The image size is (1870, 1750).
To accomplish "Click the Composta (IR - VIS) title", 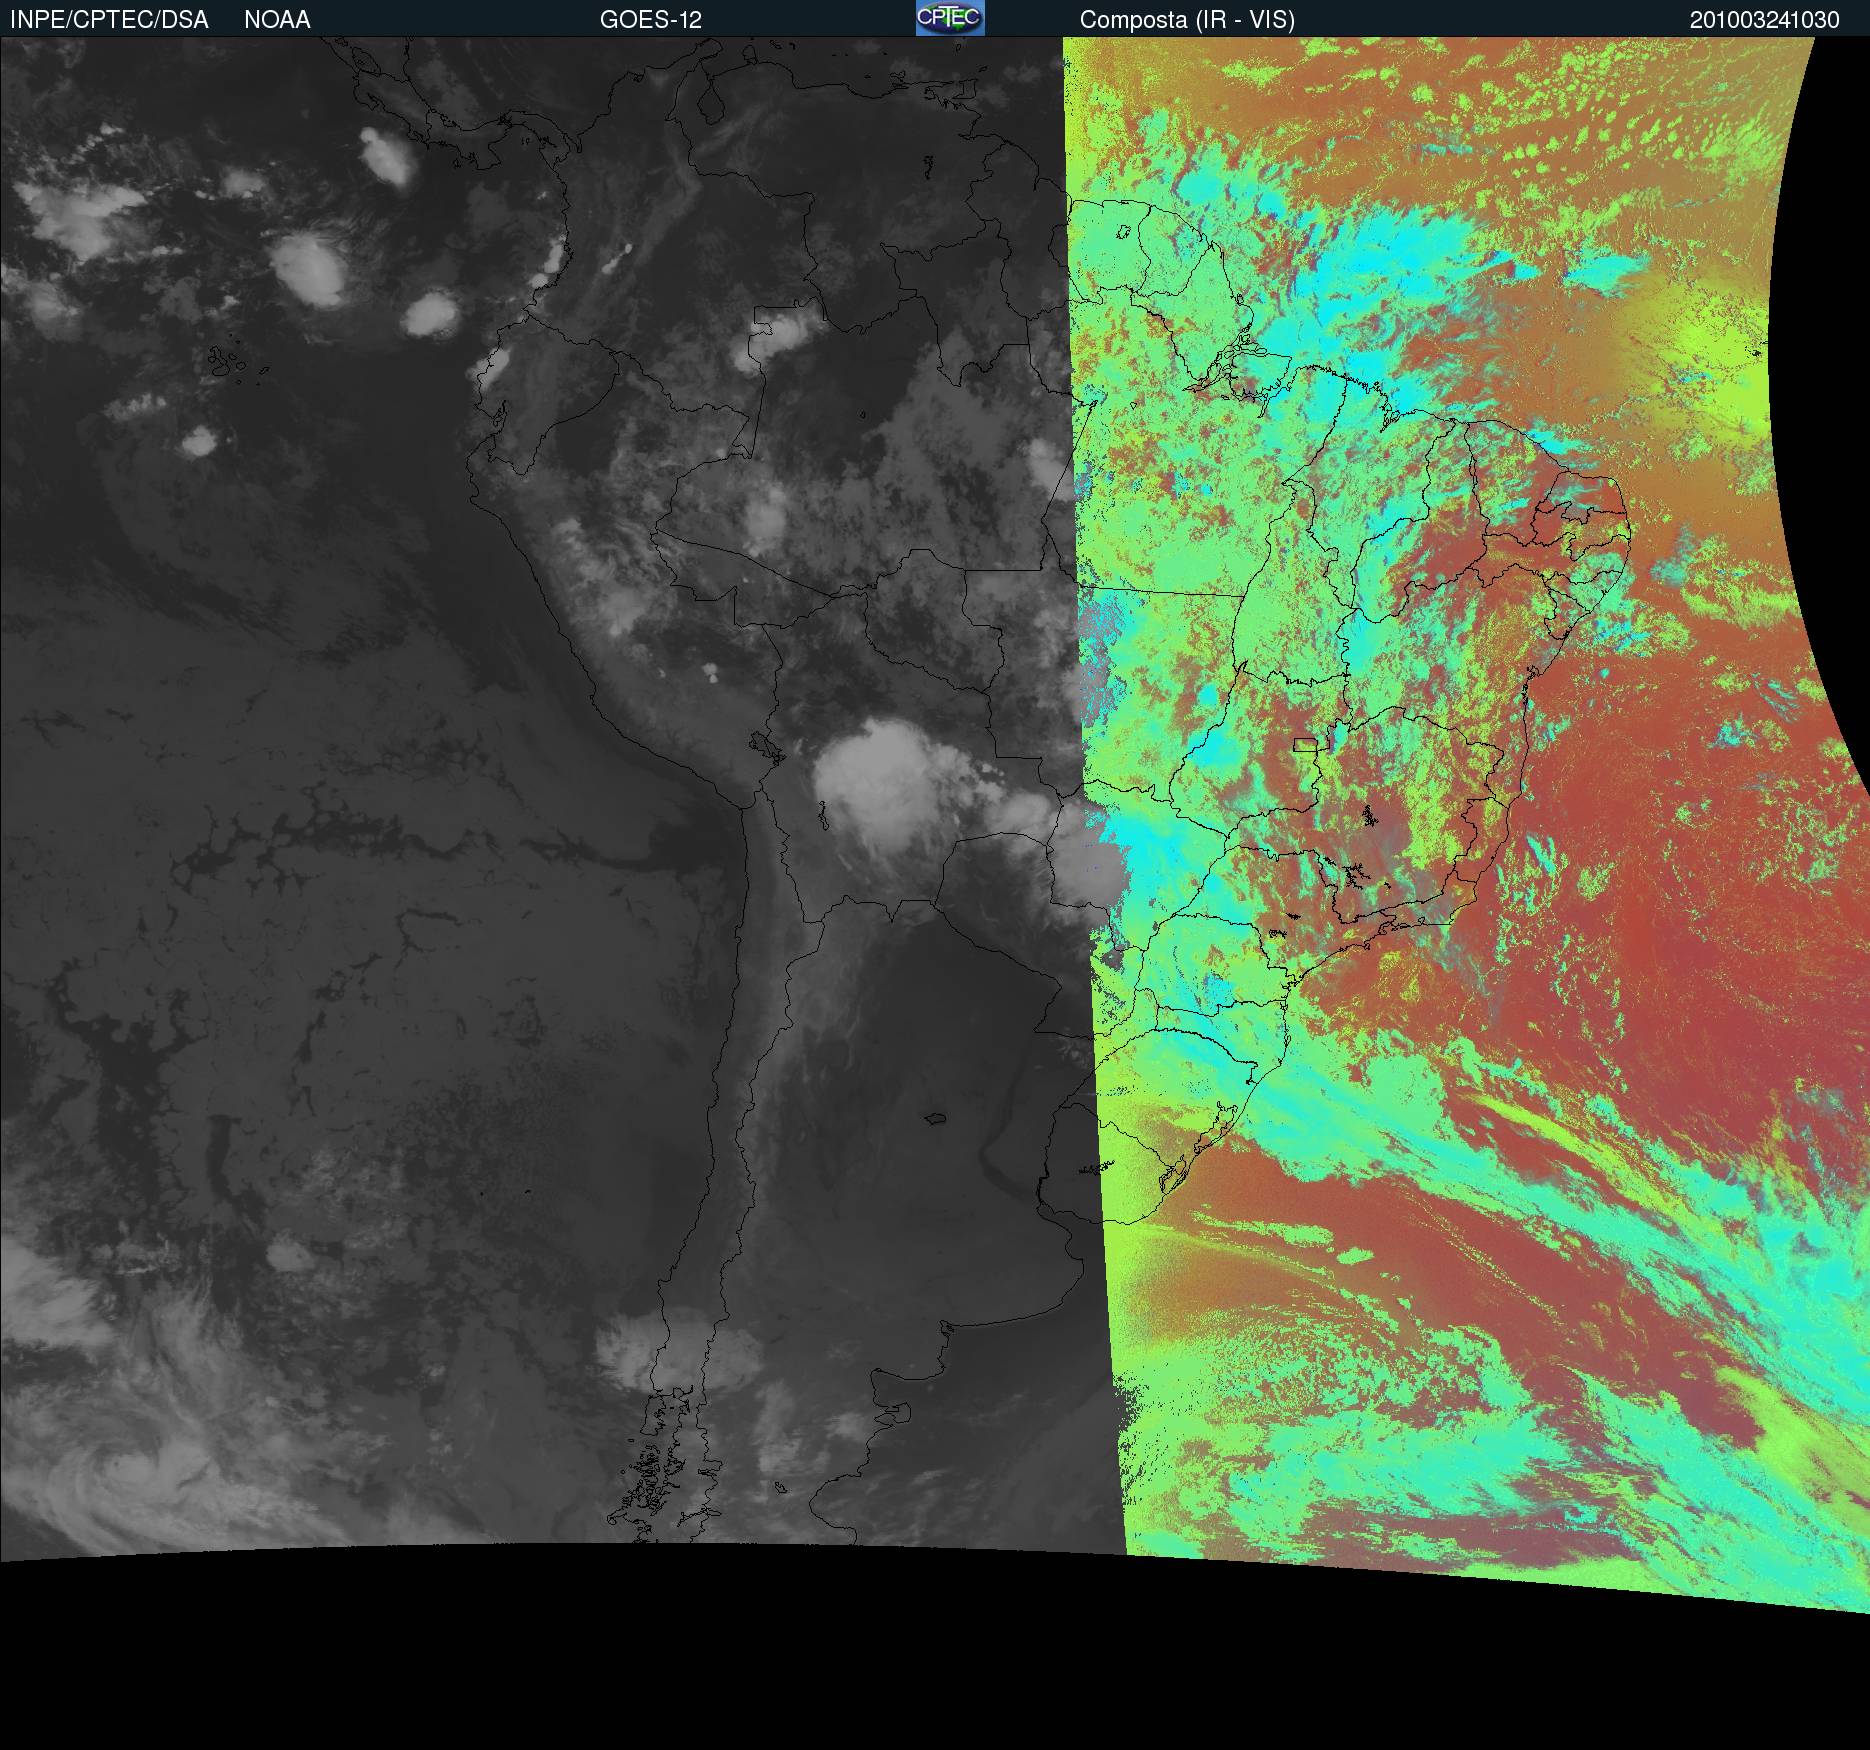I will pos(1187,20).
